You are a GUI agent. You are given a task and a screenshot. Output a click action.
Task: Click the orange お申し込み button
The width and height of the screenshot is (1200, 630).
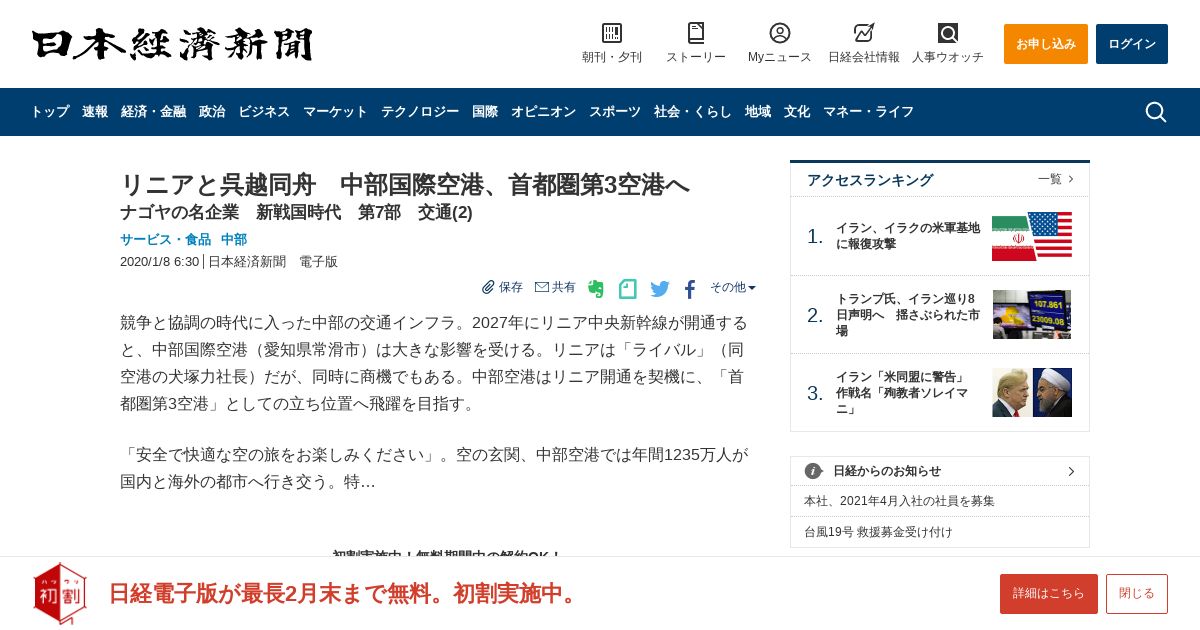coord(1046,44)
